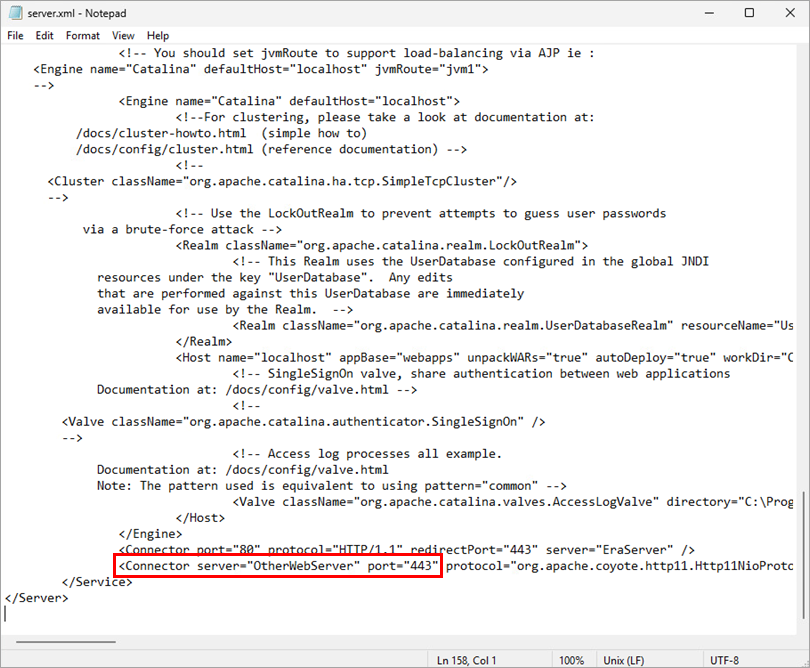The width and height of the screenshot is (810, 668).
Task: Place cursor in the highlighted OtherWebServer Connector line
Action: [x=280, y=567]
